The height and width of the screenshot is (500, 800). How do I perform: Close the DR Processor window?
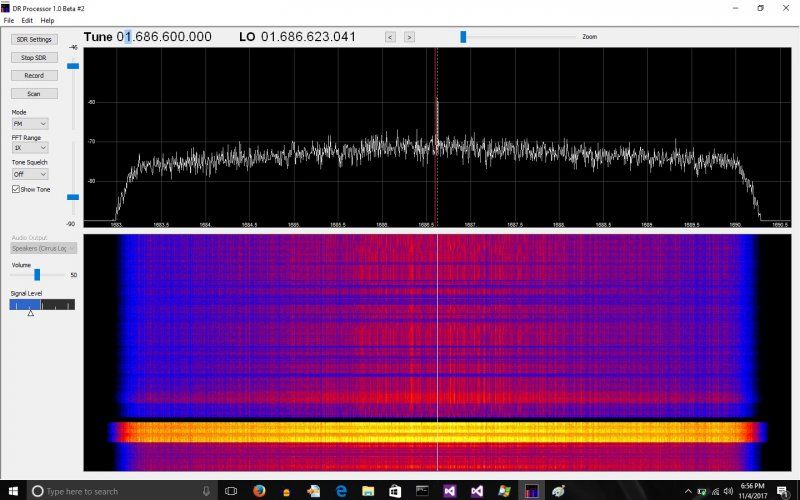click(786, 8)
